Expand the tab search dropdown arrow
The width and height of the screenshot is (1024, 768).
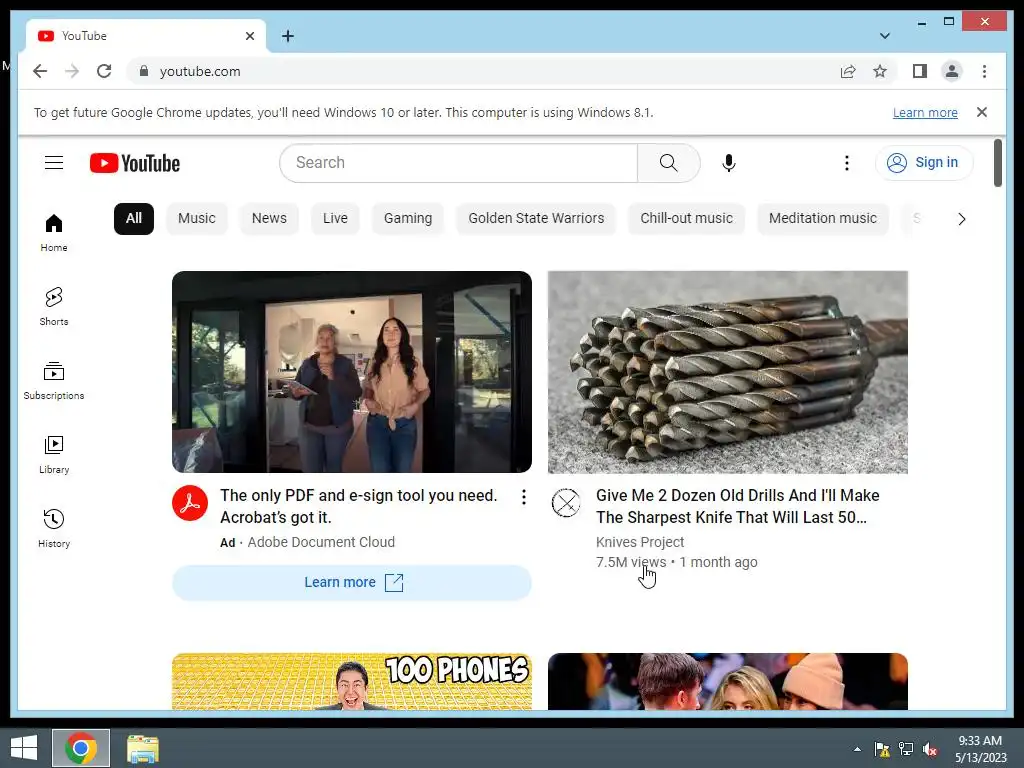pyautogui.click(x=885, y=36)
